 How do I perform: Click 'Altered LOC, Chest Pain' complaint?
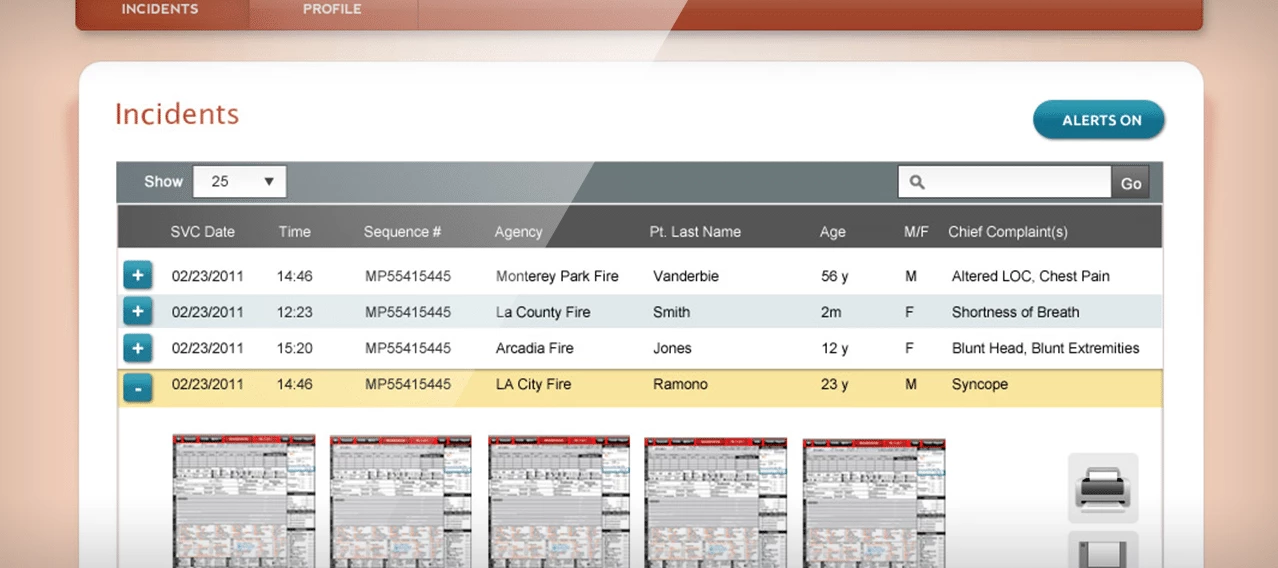pyautogui.click(x=1031, y=276)
